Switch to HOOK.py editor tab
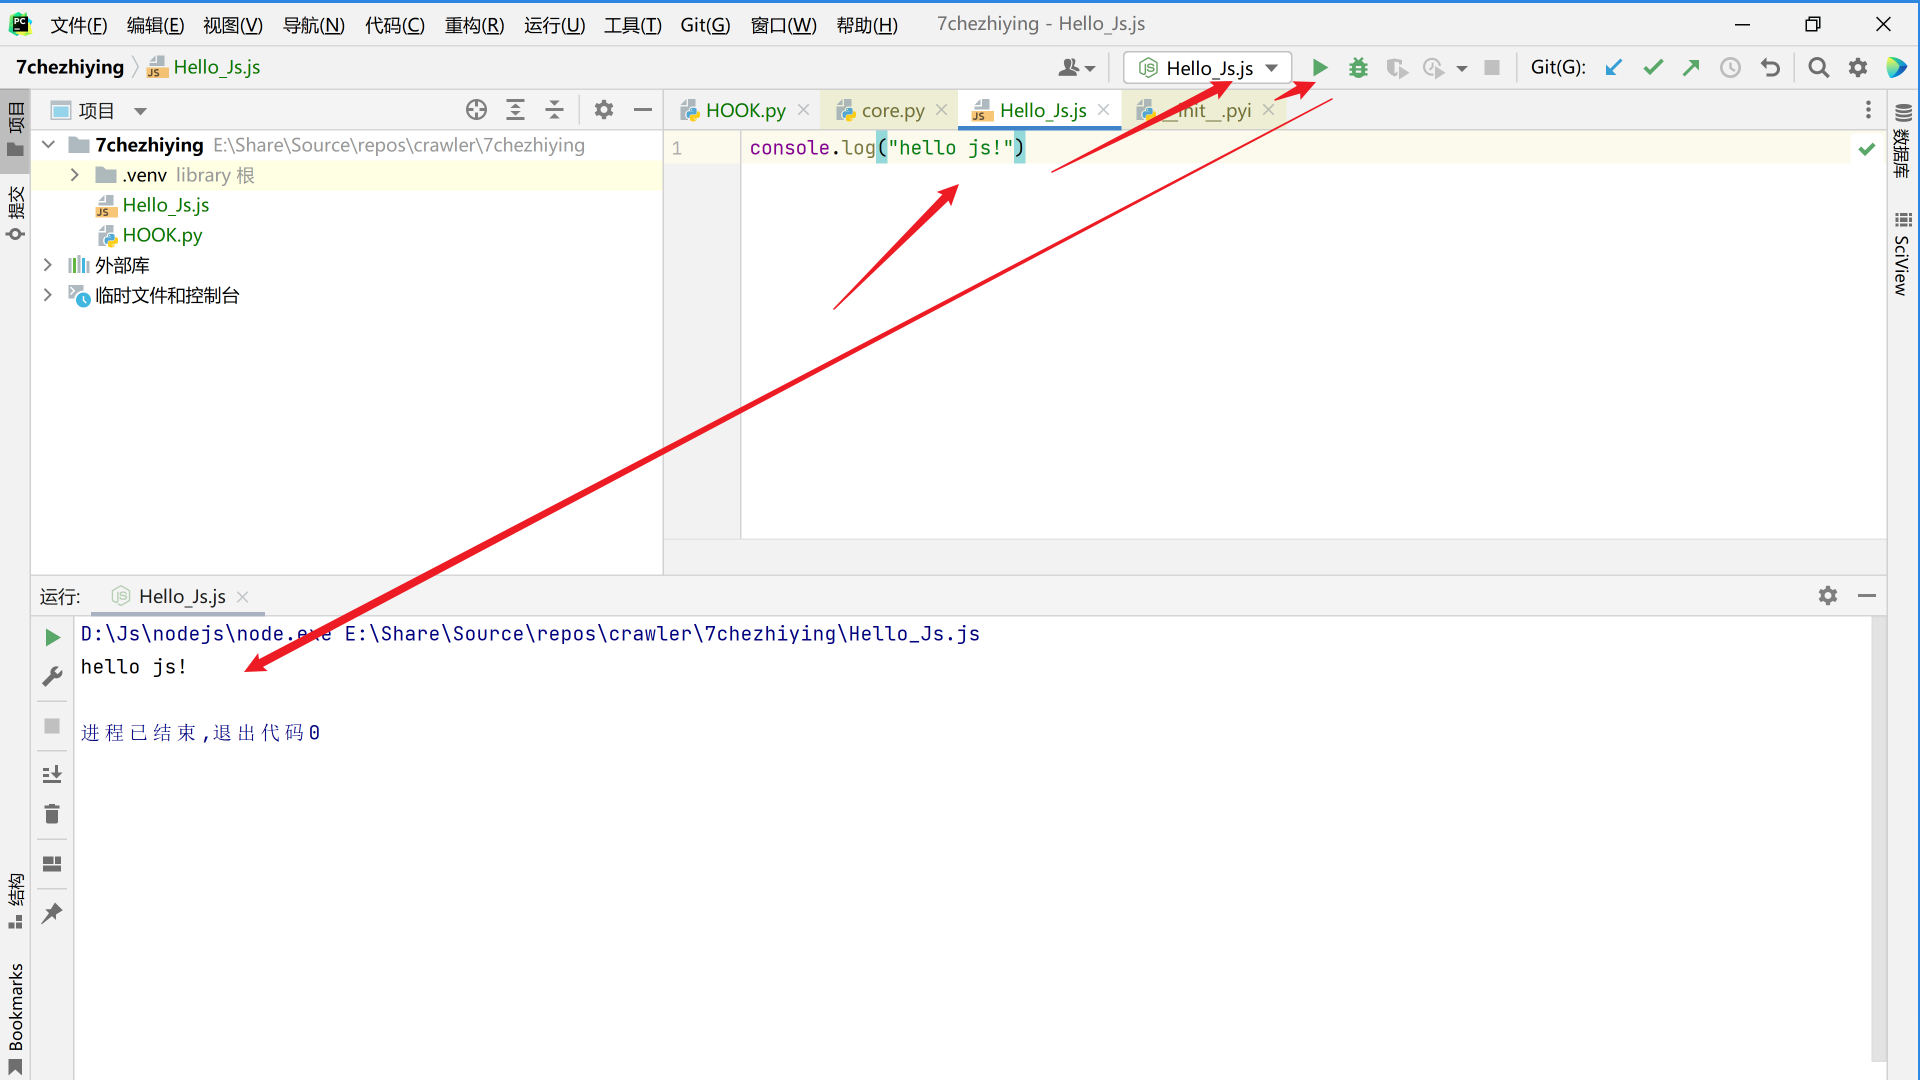This screenshot has width=1920, height=1080. point(745,110)
